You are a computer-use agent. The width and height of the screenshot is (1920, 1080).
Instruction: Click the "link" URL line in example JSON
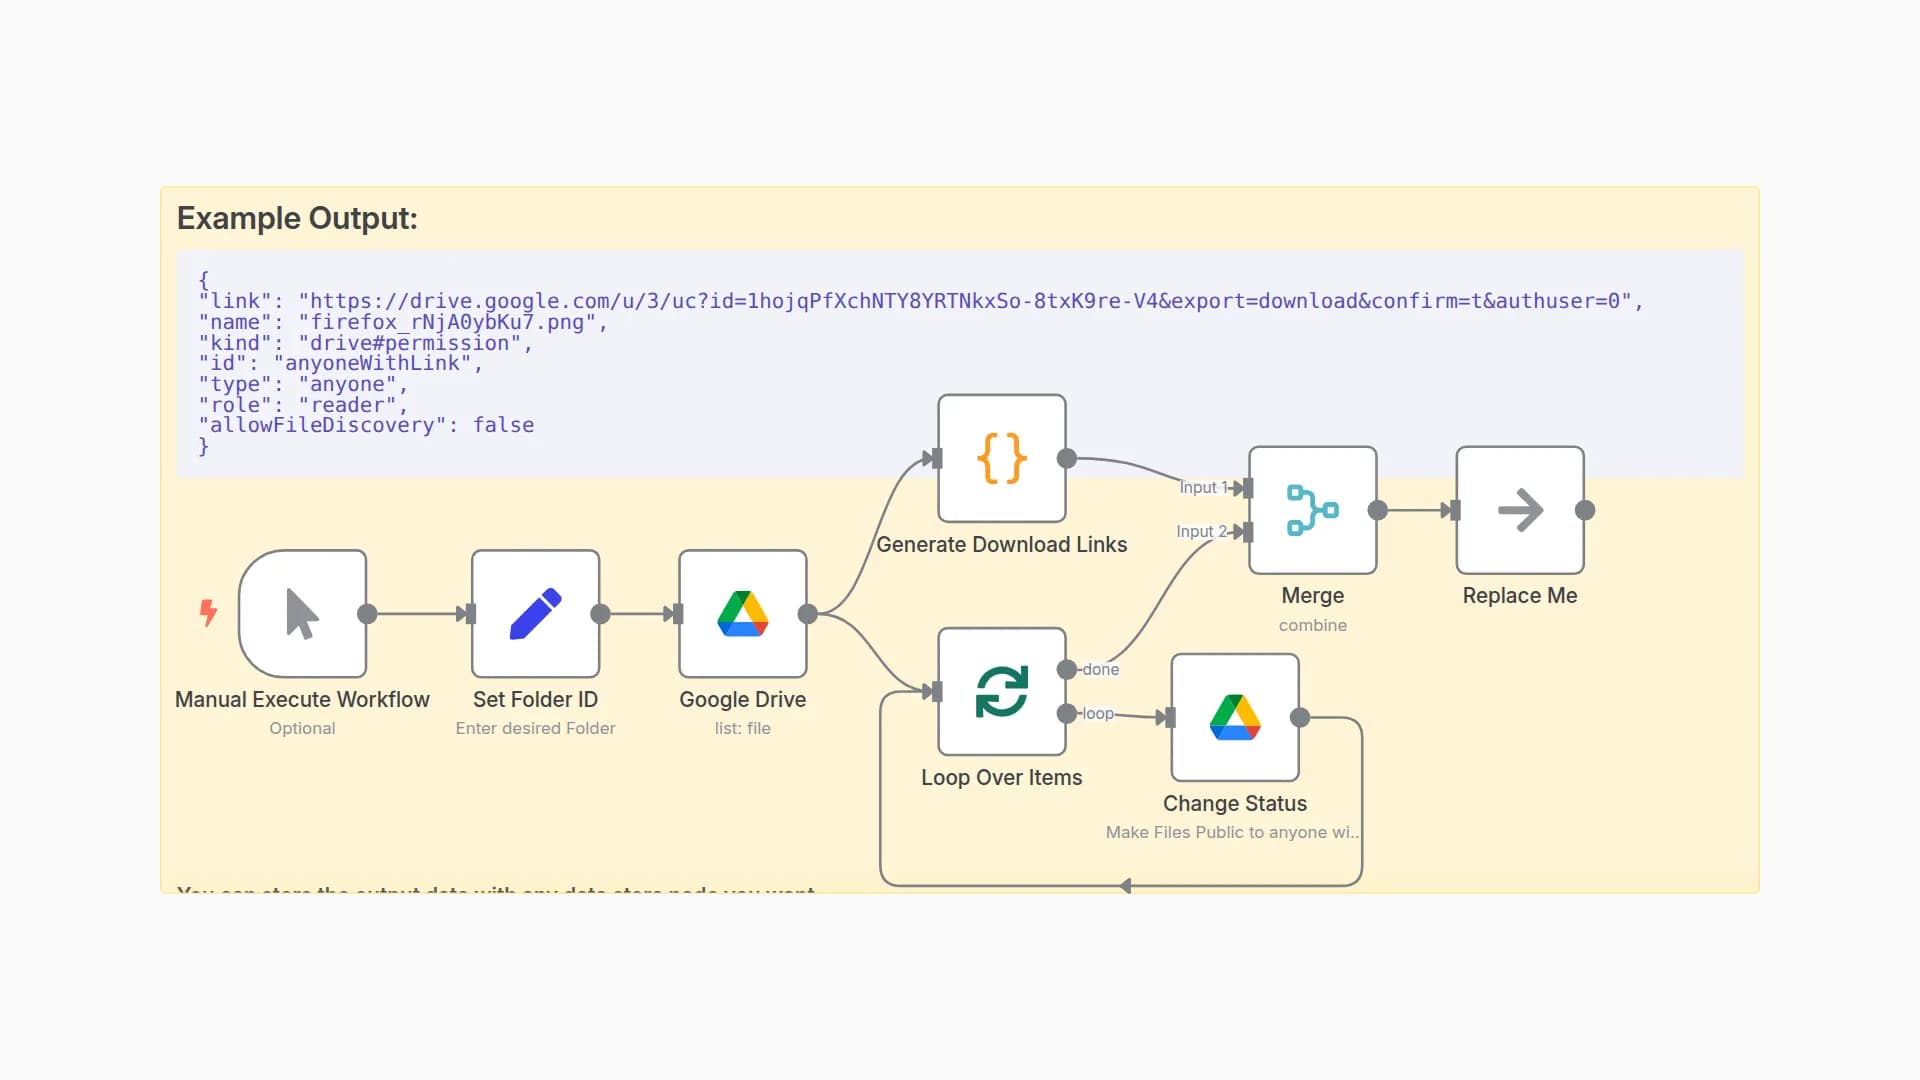coord(921,301)
